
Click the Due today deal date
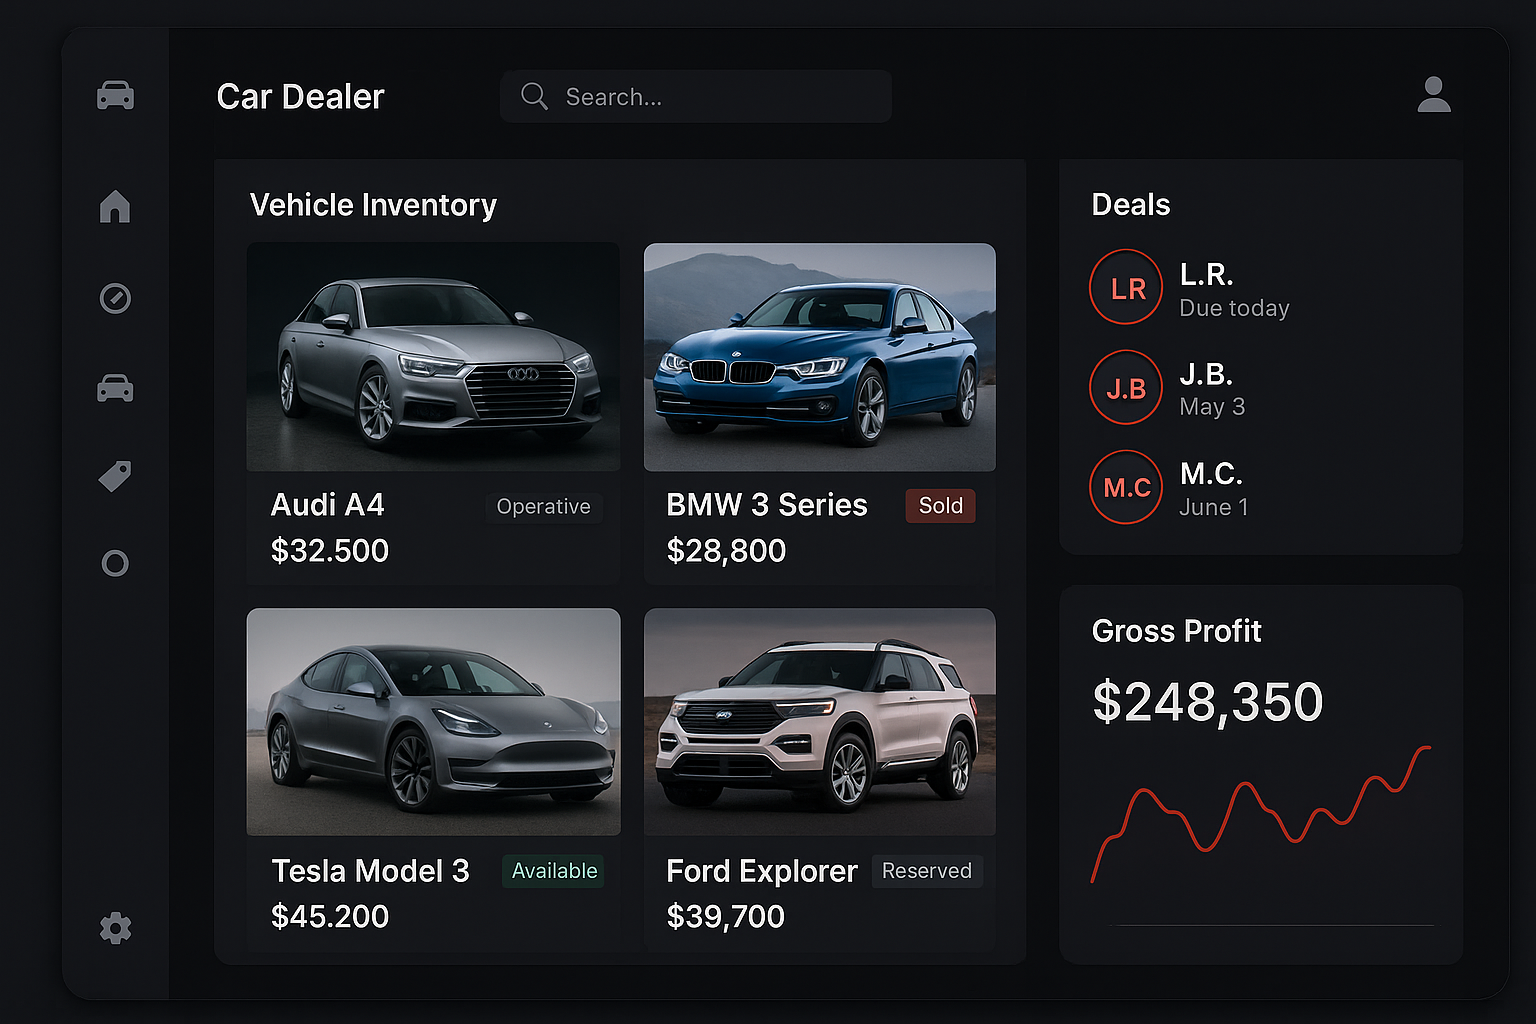(1235, 308)
